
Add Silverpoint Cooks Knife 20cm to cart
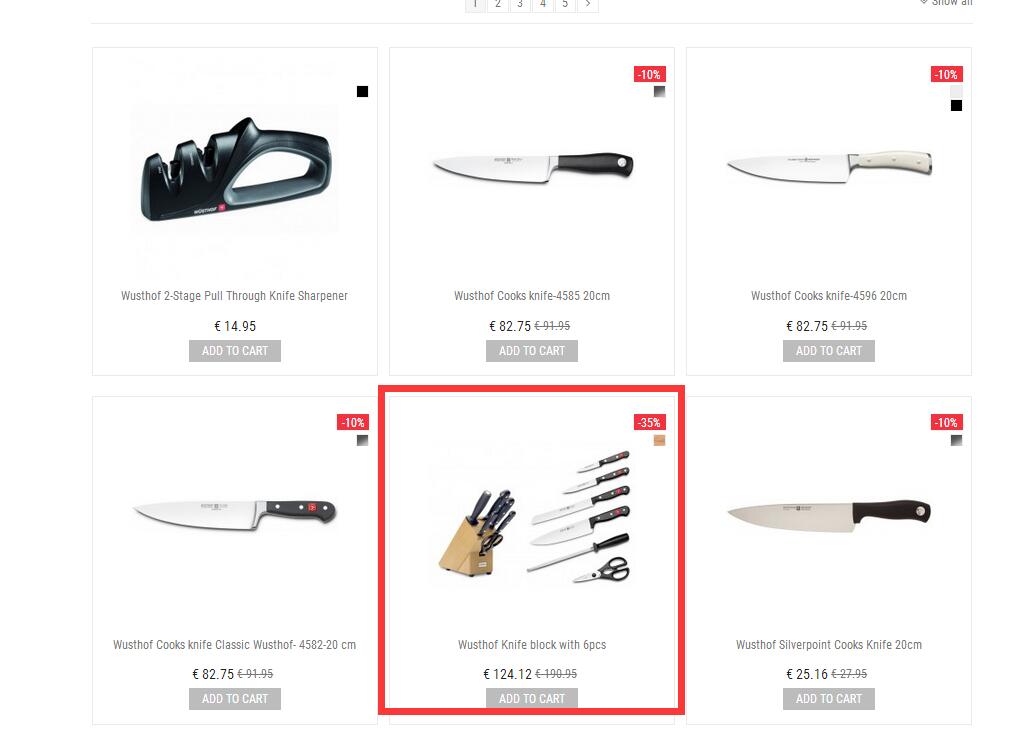click(829, 699)
